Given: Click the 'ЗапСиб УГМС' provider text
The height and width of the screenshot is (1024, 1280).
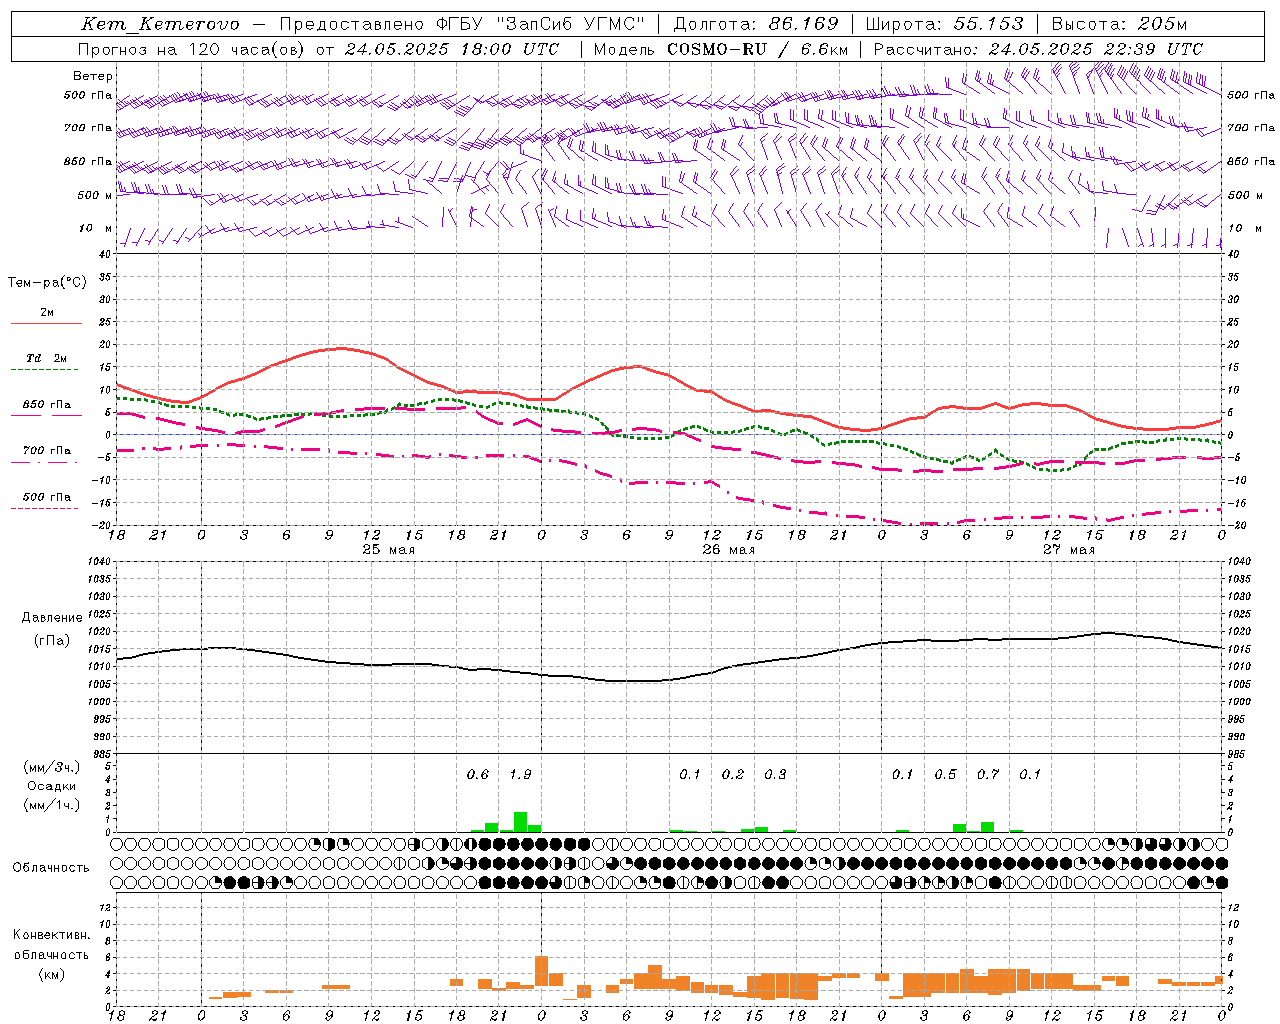Looking at the screenshot, I should [570, 24].
